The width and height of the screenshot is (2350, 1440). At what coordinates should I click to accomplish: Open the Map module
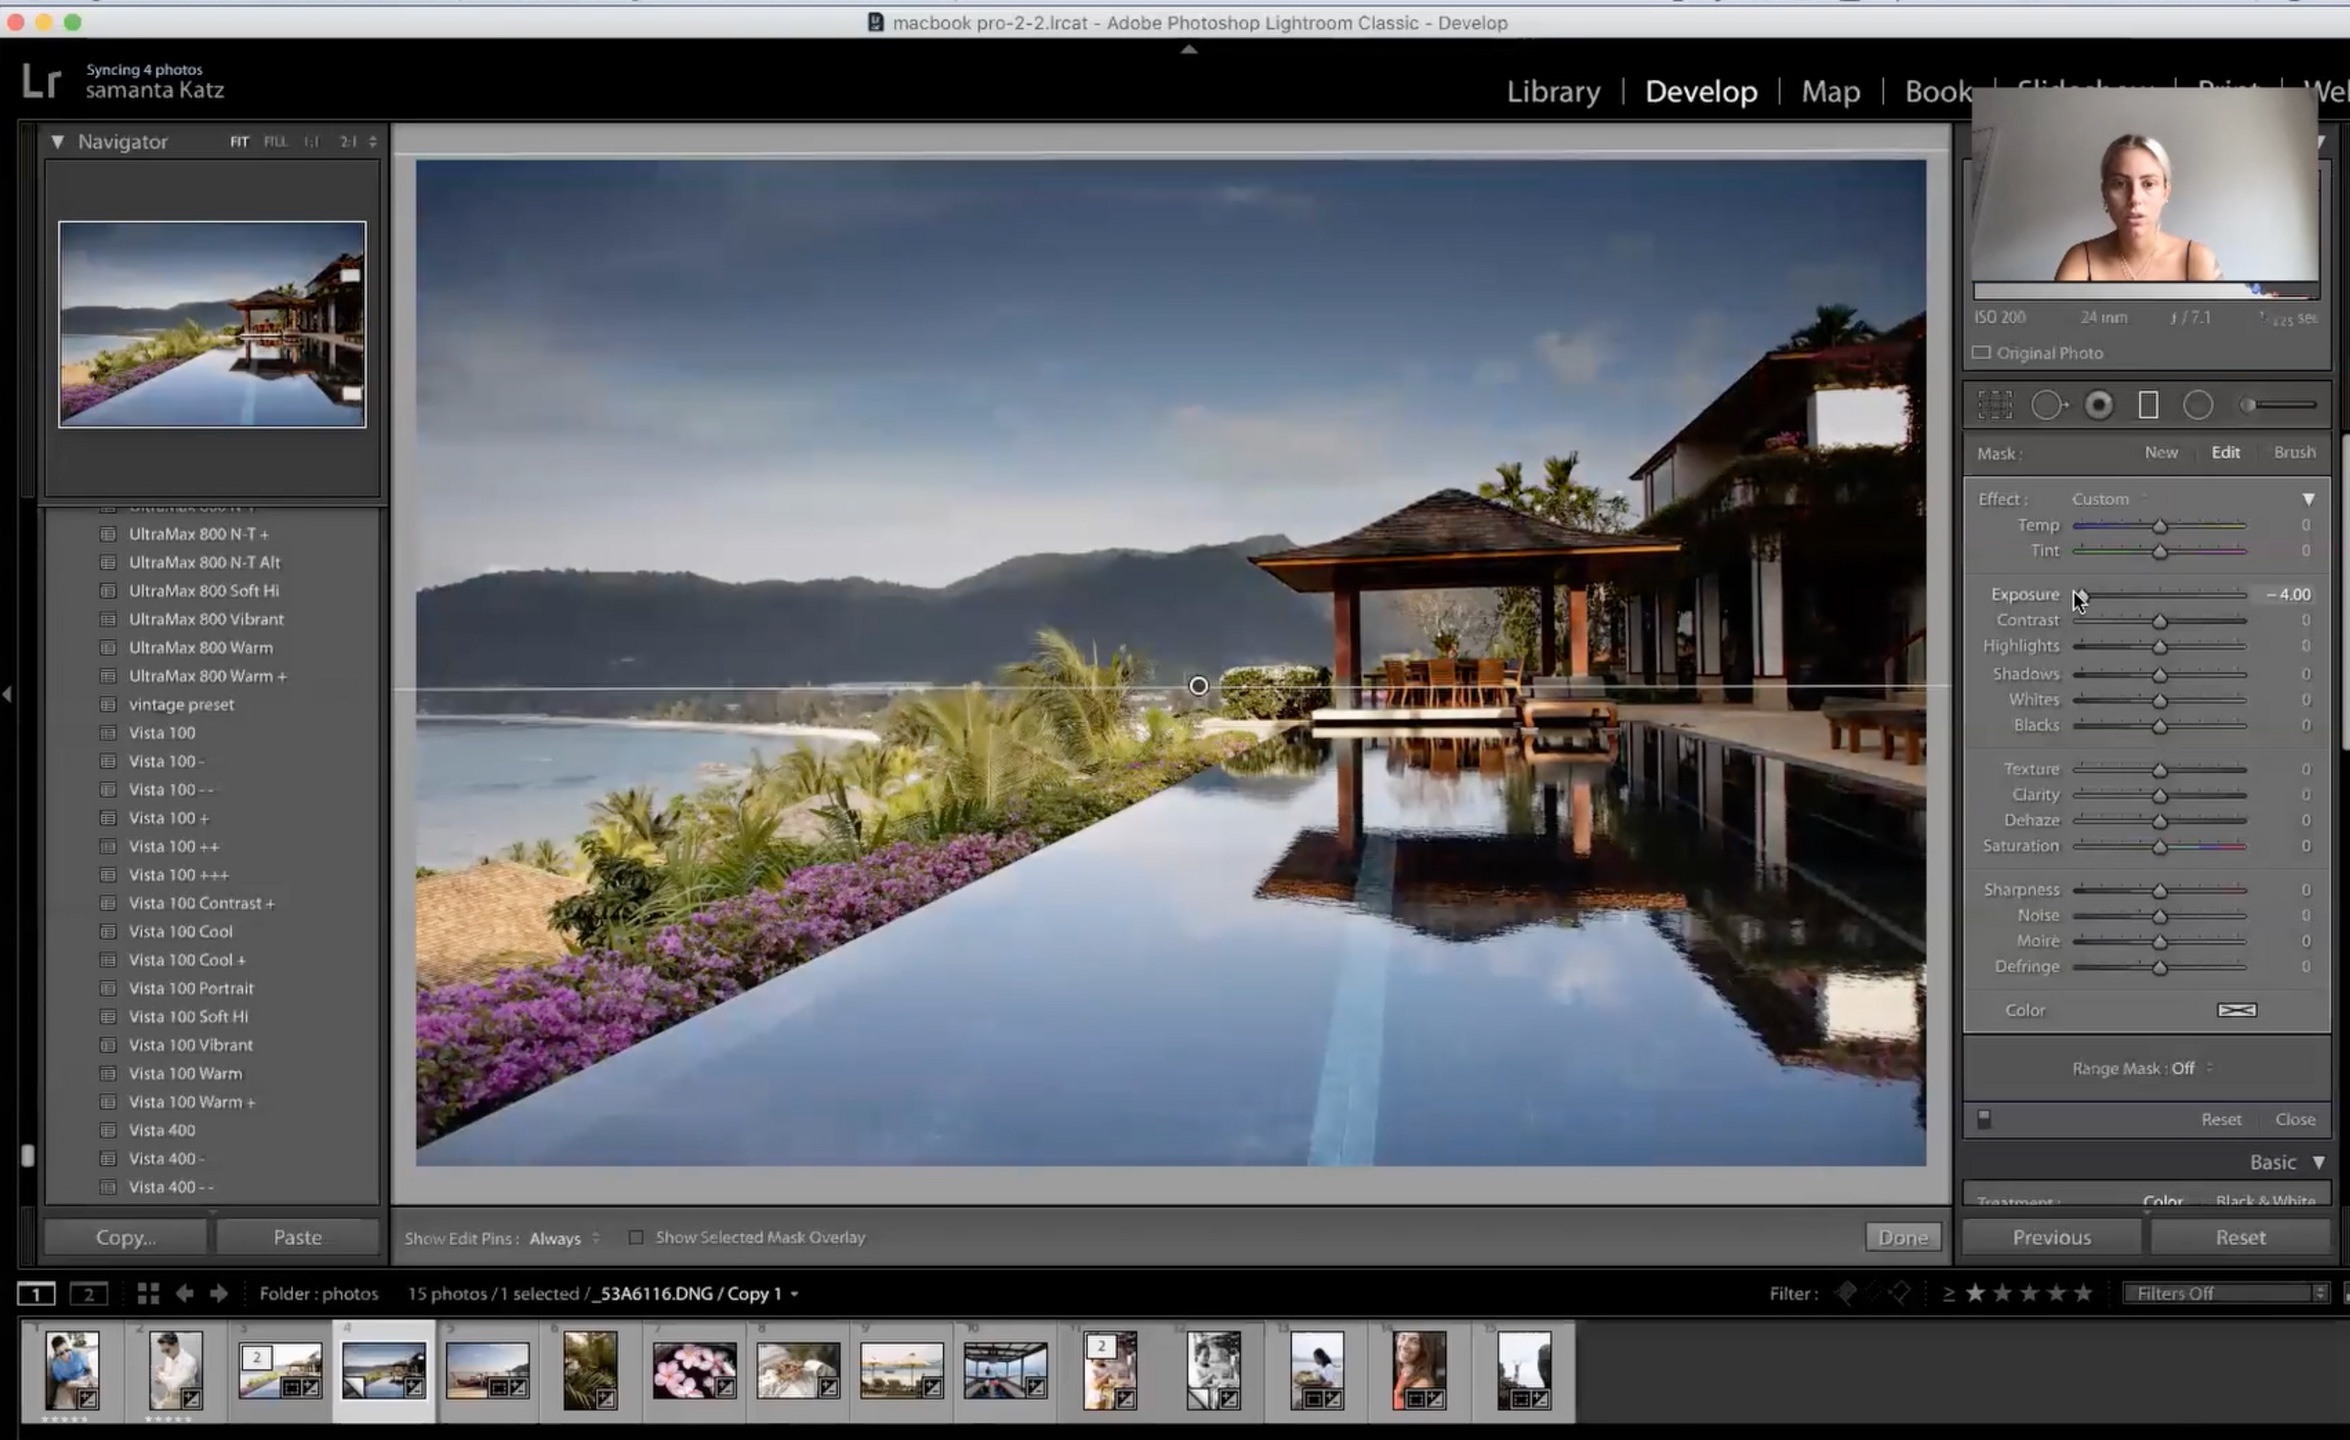click(1830, 92)
